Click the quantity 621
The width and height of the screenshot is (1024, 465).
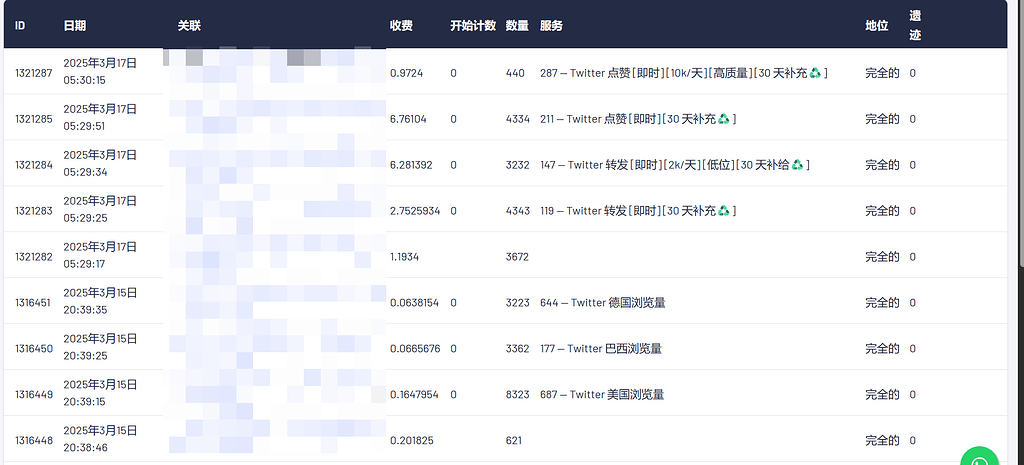(513, 441)
